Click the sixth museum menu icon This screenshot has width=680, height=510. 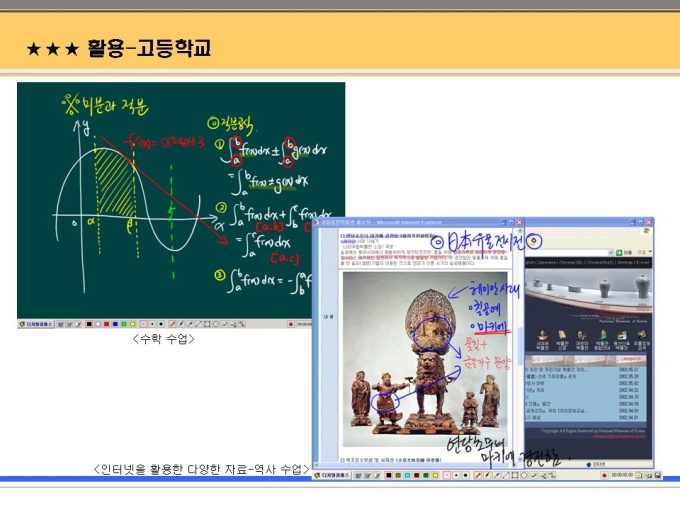tap(641, 336)
